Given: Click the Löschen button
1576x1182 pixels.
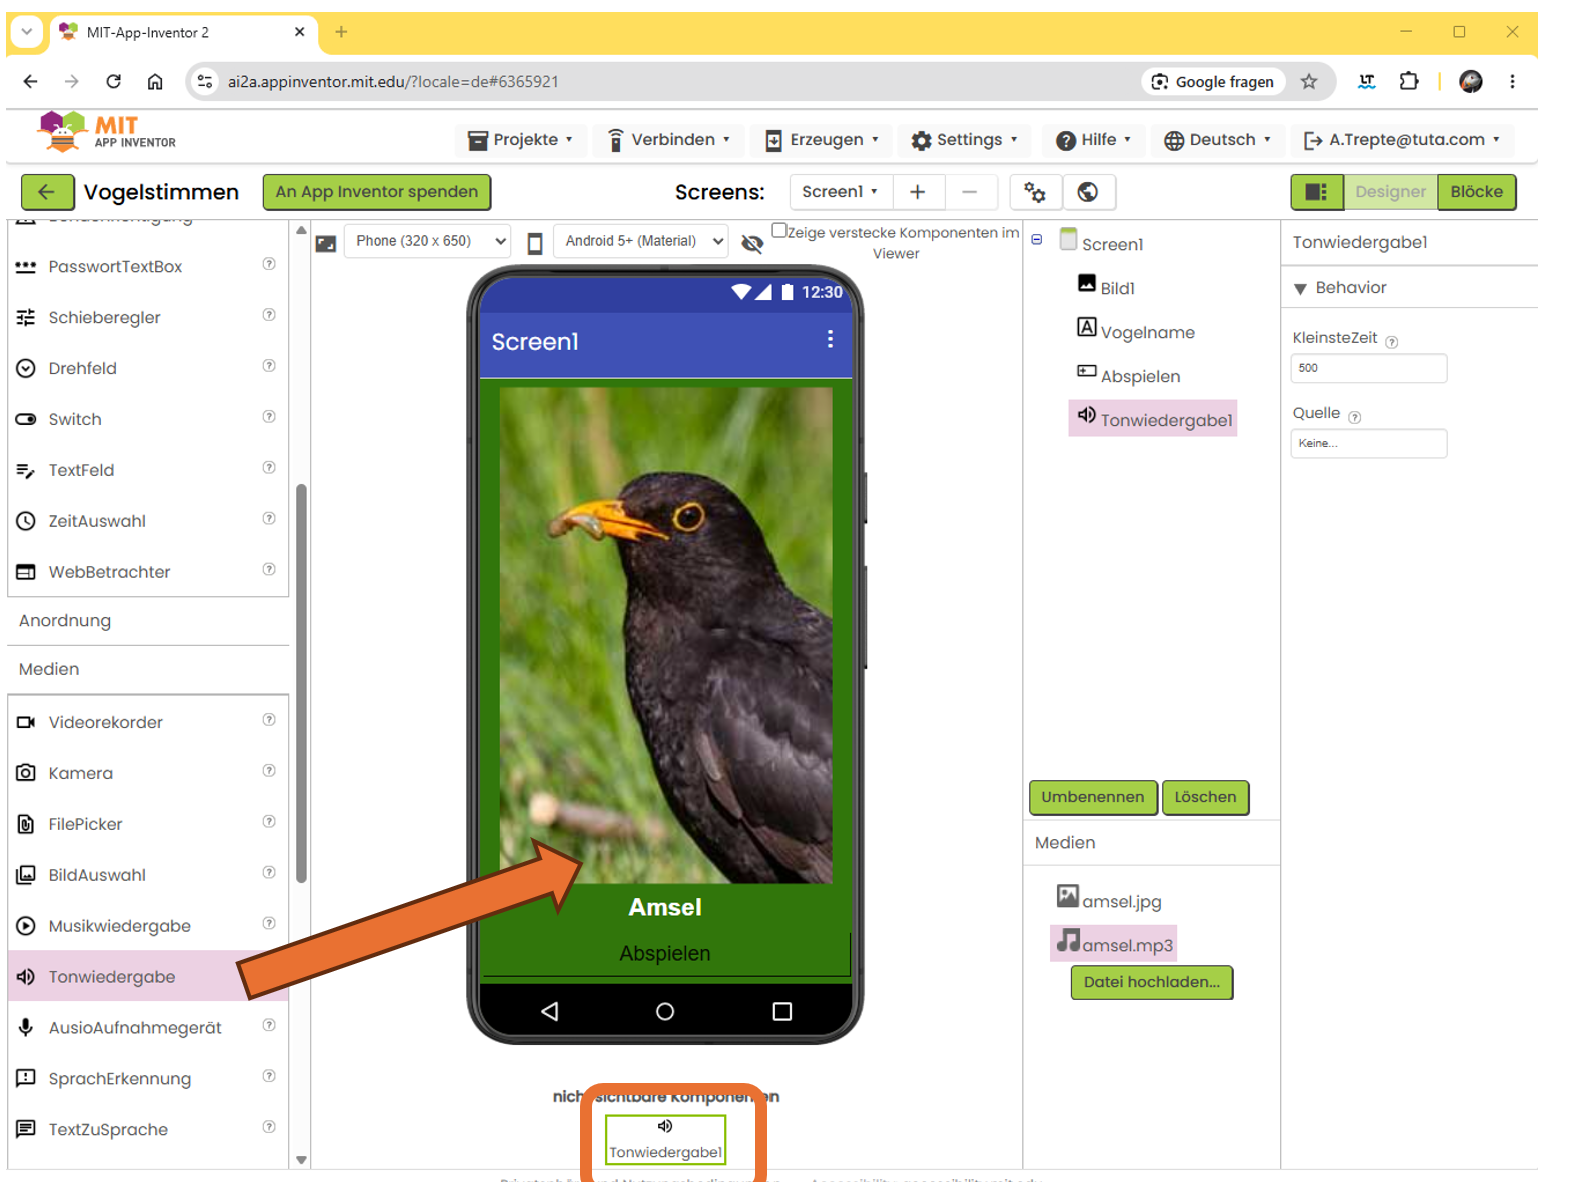Looking at the screenshot, I should point(1205,797).
